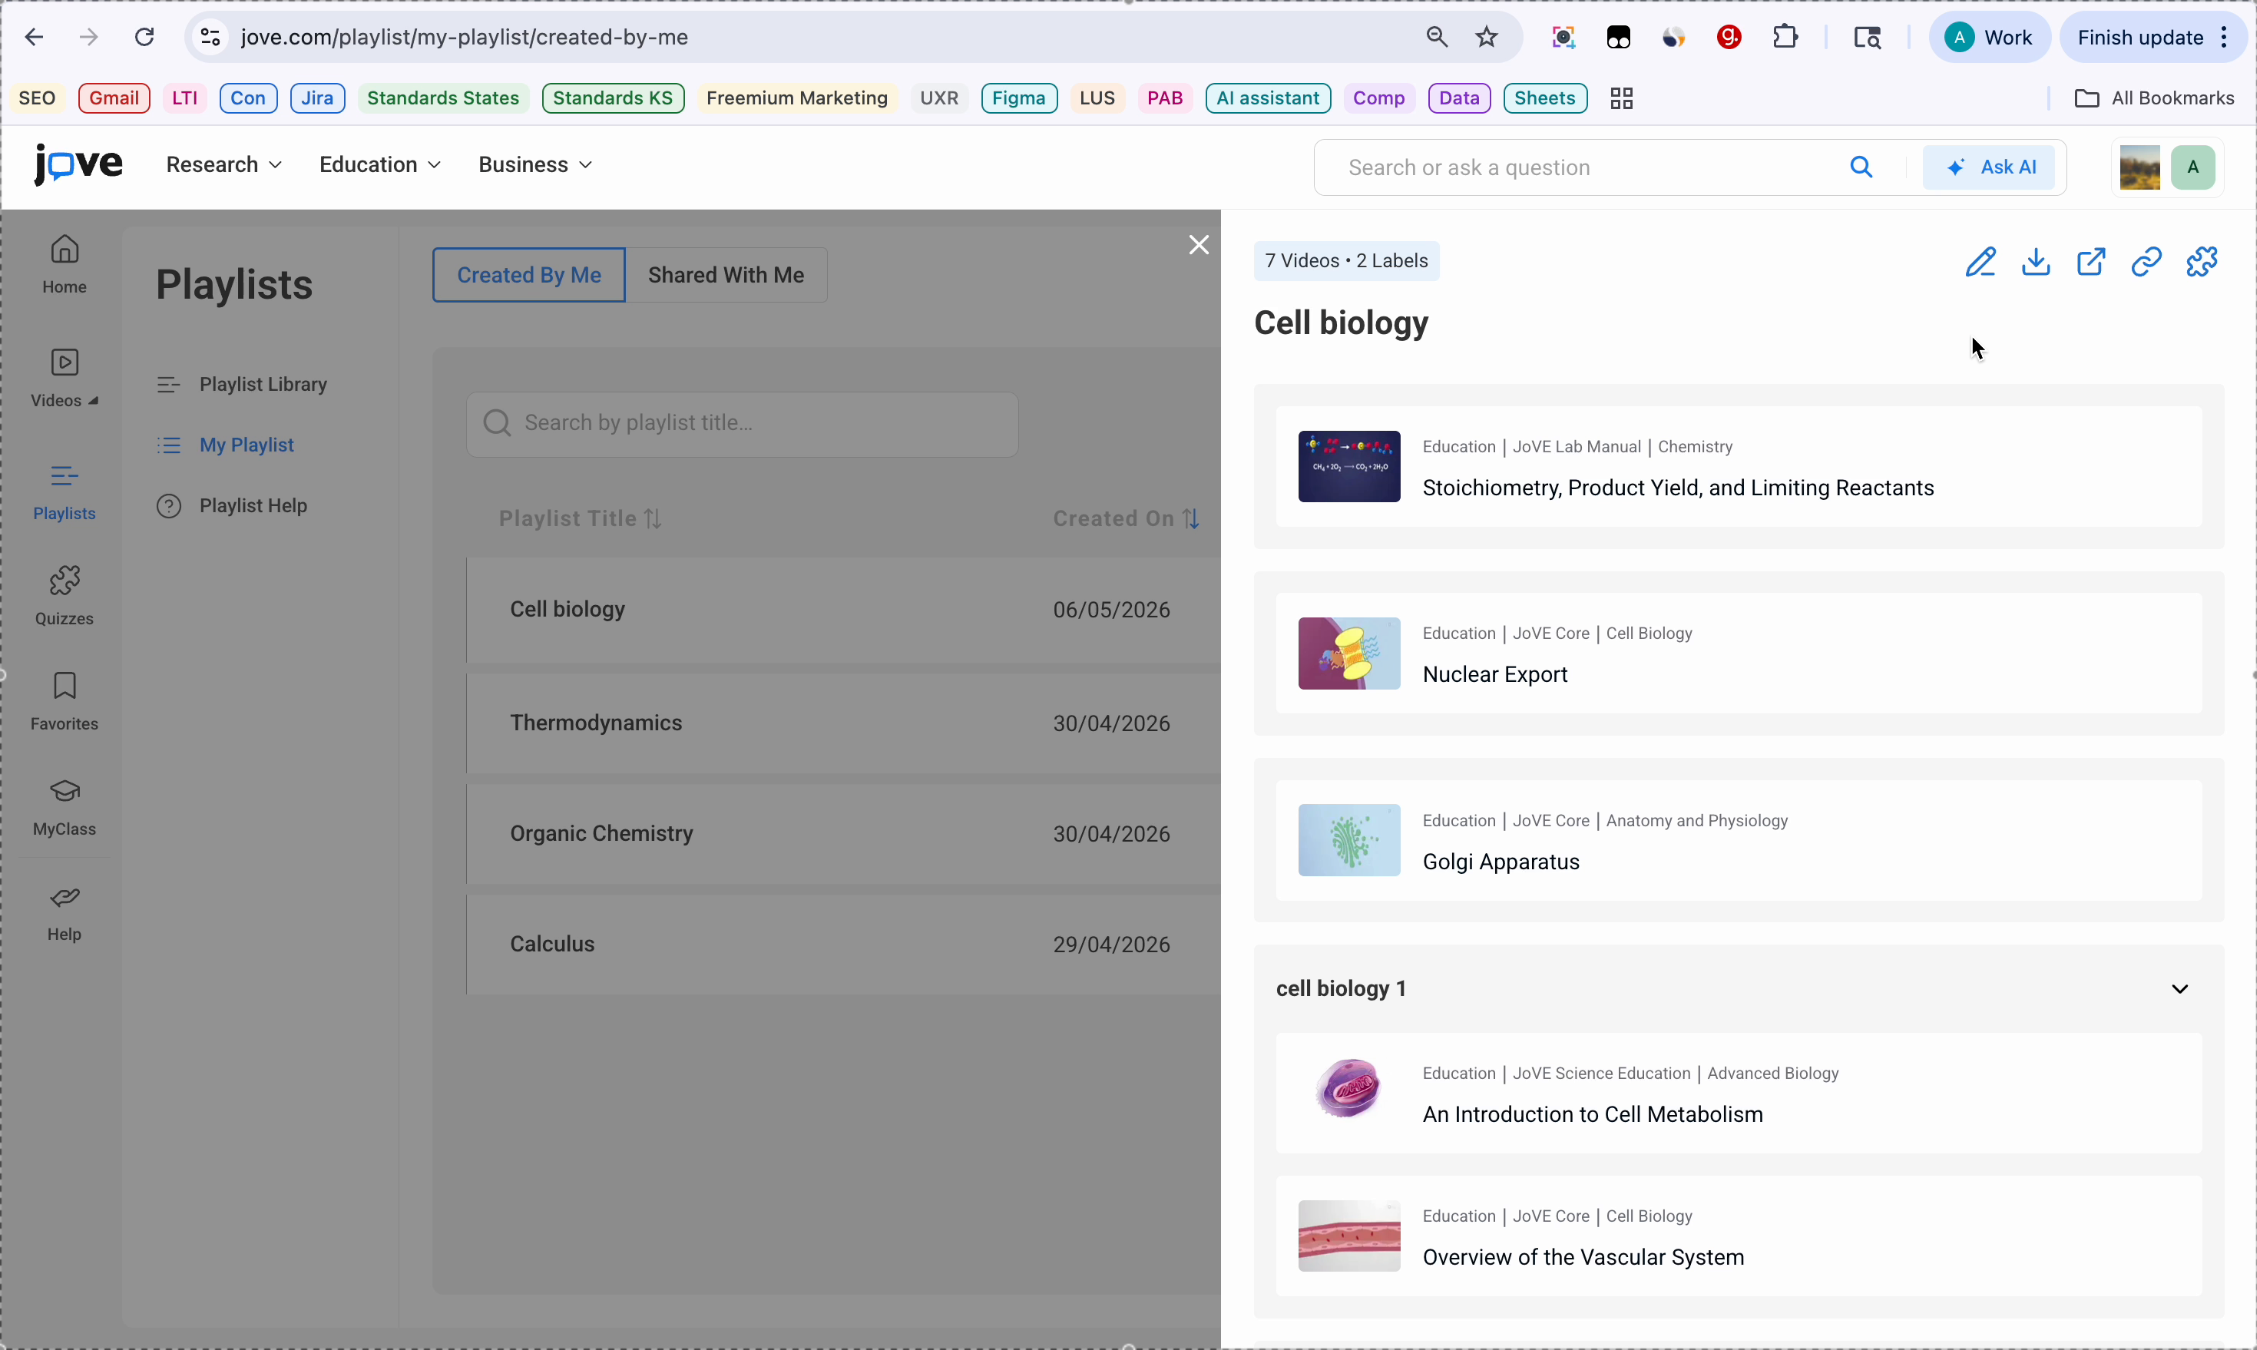Click the quiz puzzle icon in playlist header

(2202, 262)
